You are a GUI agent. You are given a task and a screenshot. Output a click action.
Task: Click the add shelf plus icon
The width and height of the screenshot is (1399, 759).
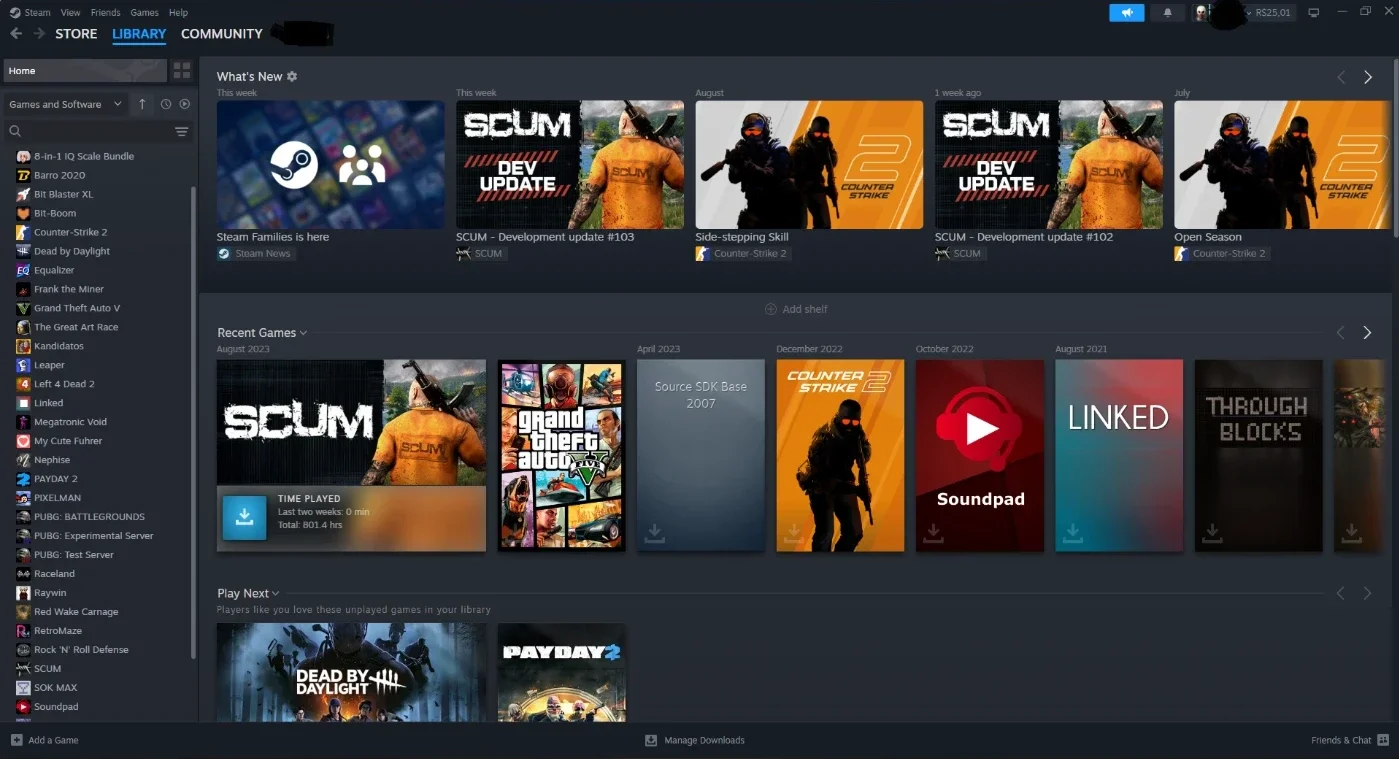771,309
